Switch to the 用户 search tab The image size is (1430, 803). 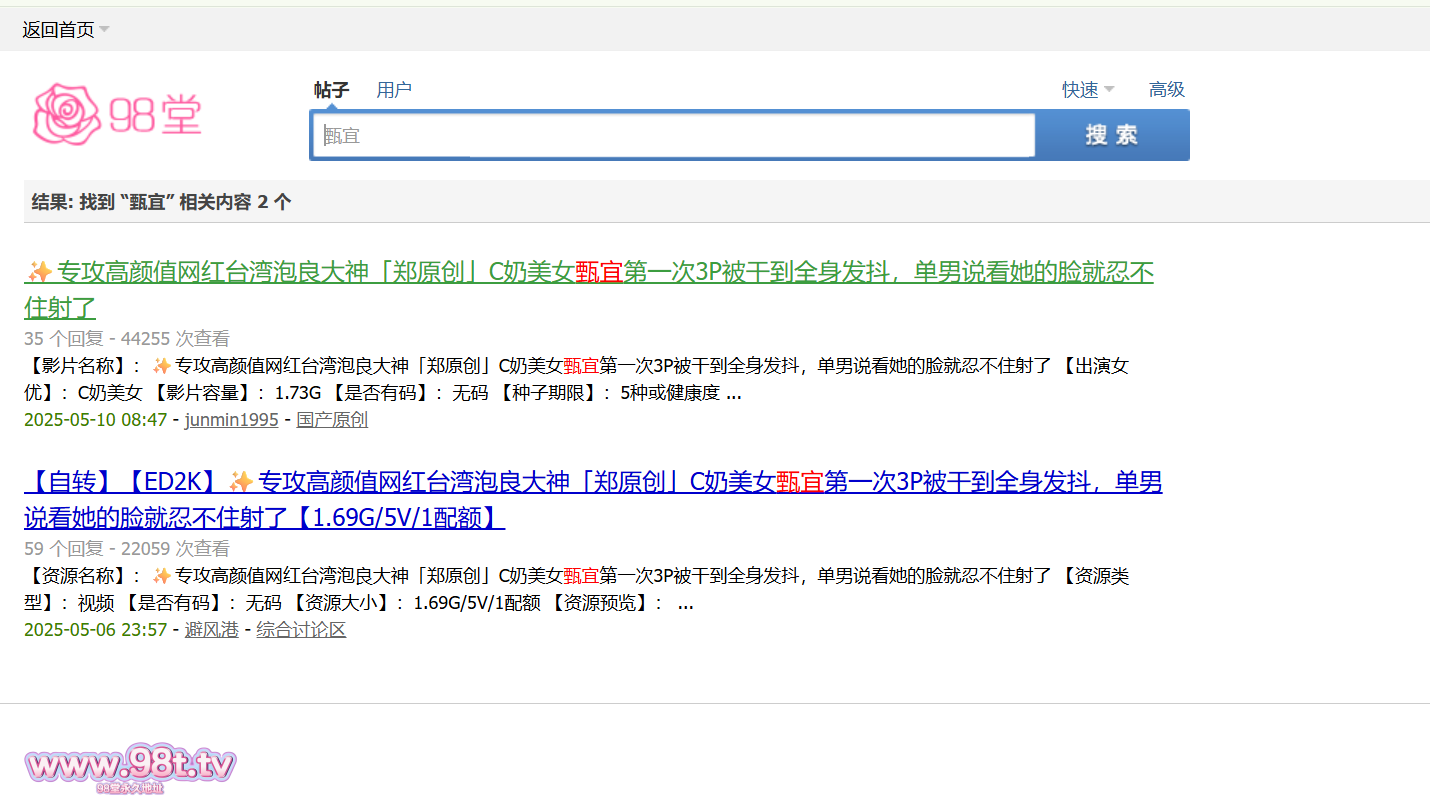(x=394, y=90)
